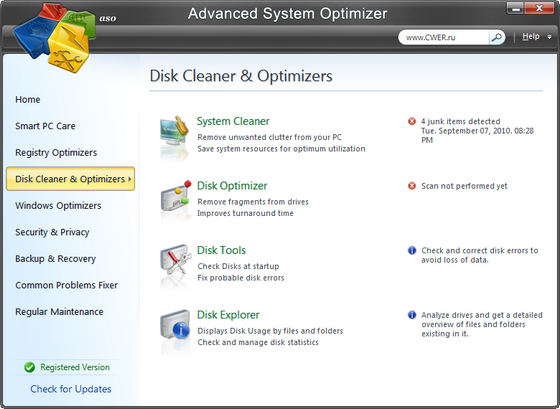Open the Security & Privacy section
Image resolution: width=560 pixels, height=409 pixels.
52,232
